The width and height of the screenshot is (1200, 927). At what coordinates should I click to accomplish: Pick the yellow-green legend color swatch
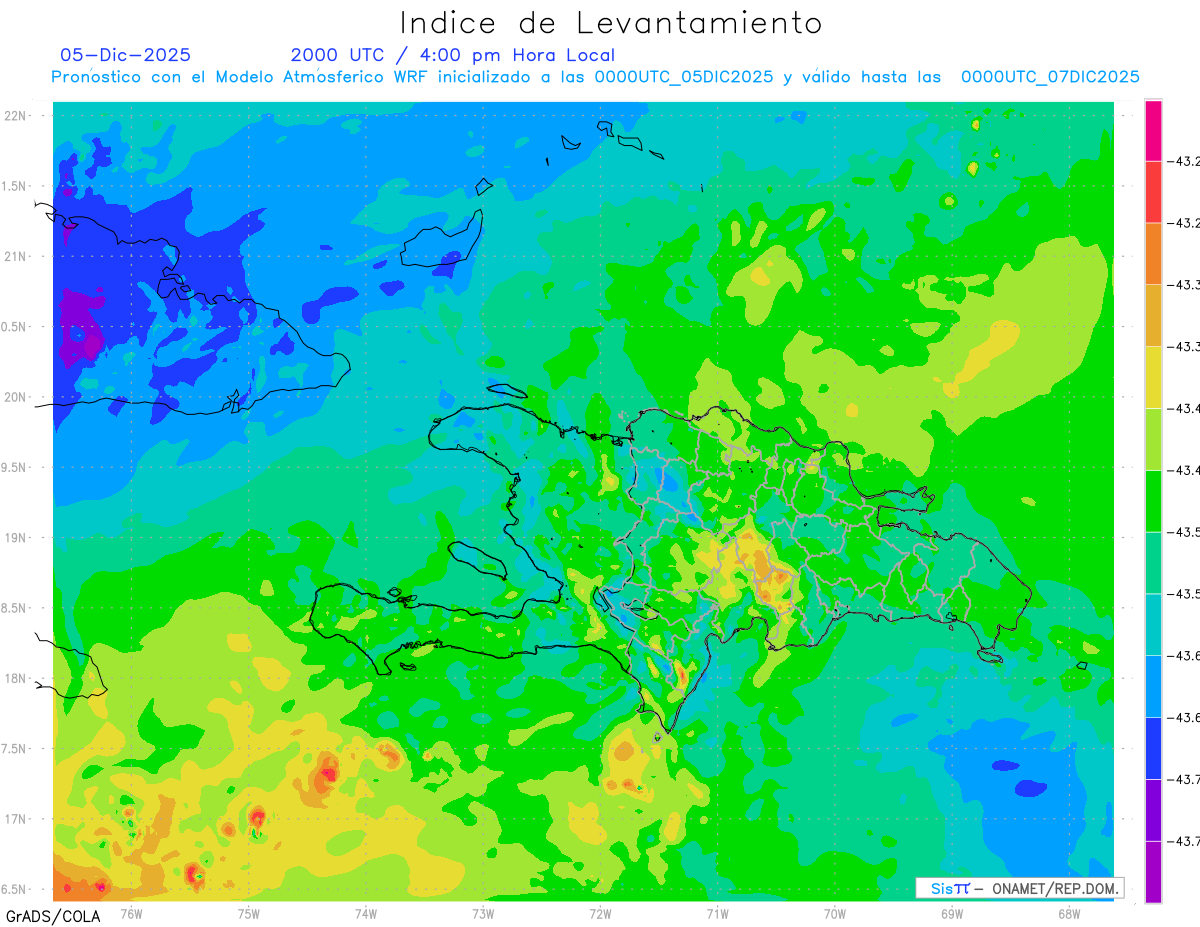click(x=1153, y=439)
